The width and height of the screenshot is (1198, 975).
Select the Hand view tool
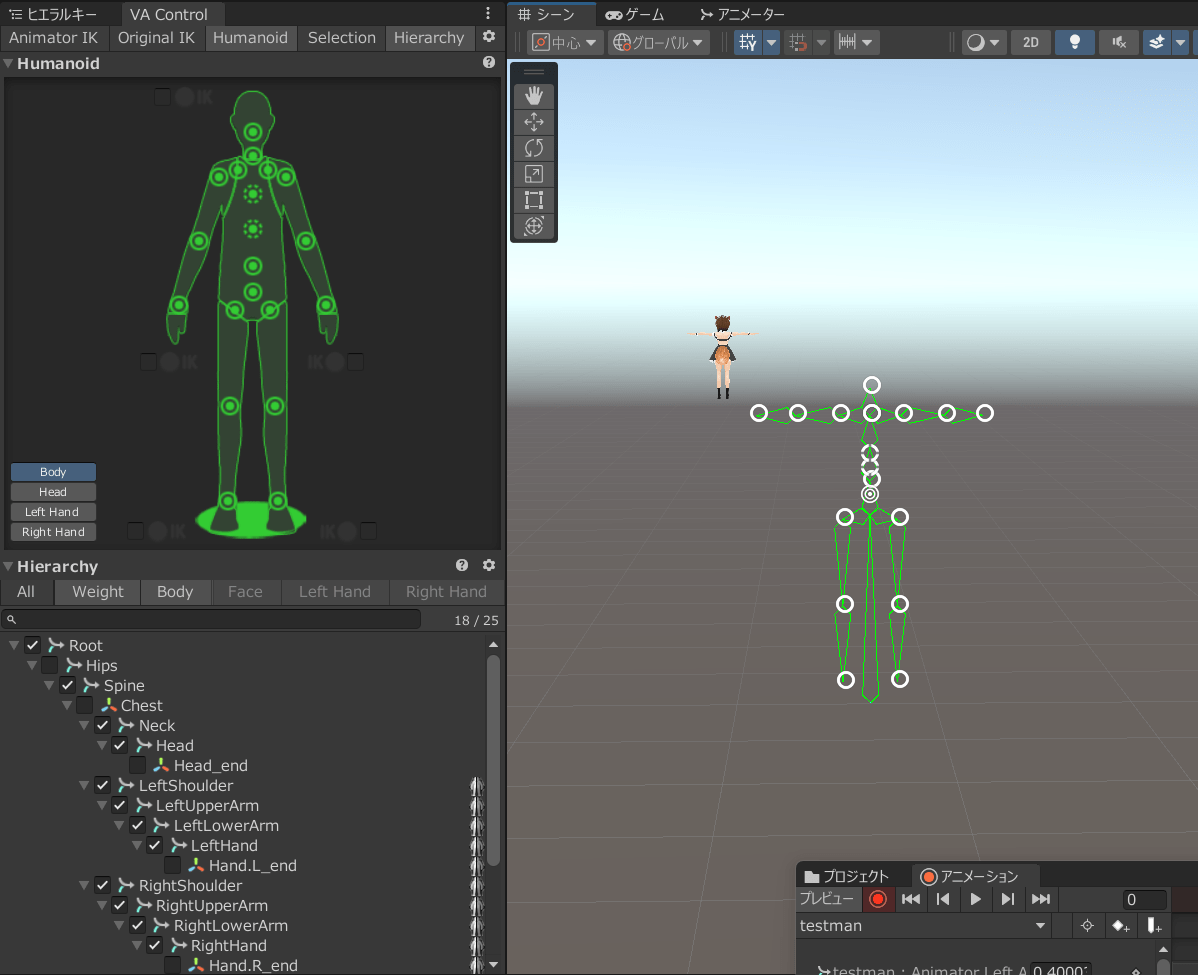coord(534,96)
